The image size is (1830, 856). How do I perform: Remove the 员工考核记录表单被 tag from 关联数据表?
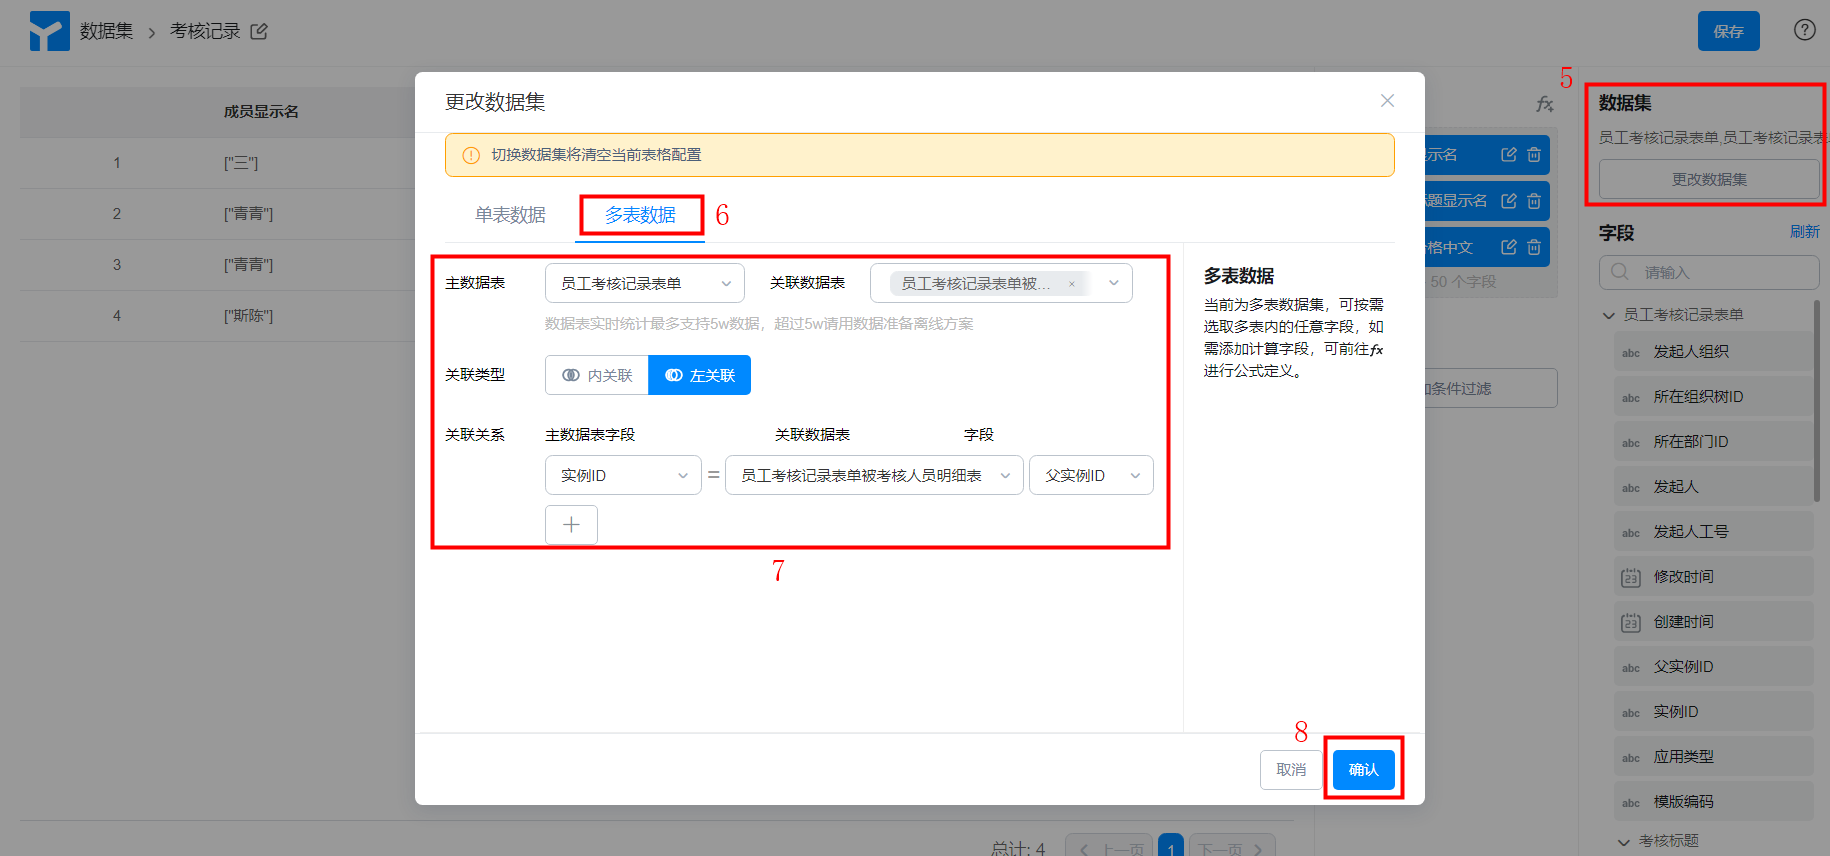point(1072,284)
